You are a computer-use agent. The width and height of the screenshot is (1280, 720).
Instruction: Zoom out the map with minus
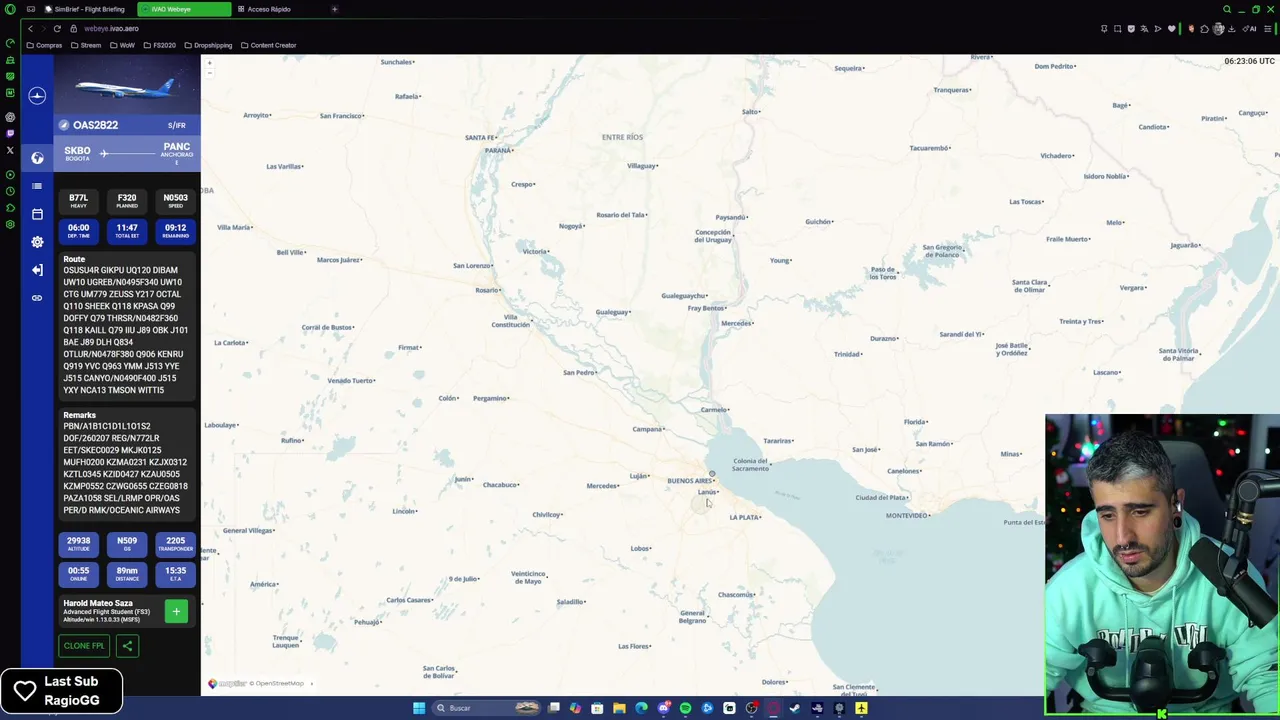tap(209, 72)
